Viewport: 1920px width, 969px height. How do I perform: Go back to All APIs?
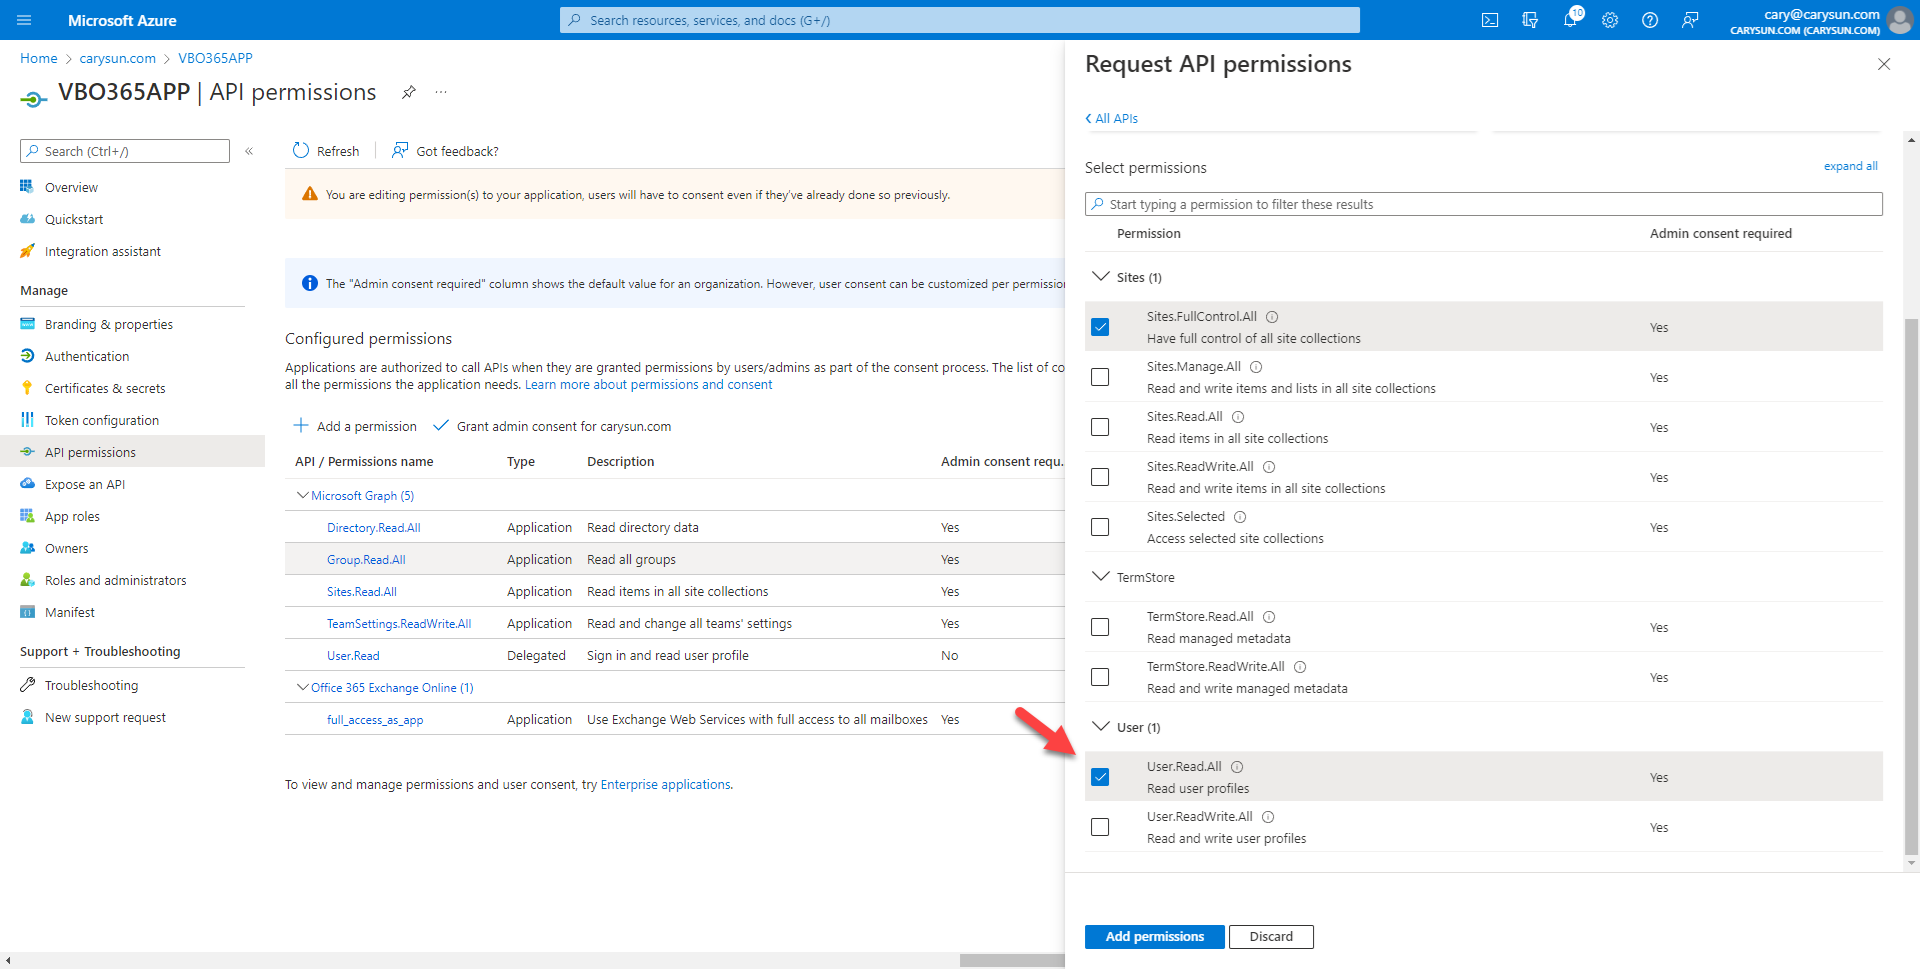[1112, 118]
